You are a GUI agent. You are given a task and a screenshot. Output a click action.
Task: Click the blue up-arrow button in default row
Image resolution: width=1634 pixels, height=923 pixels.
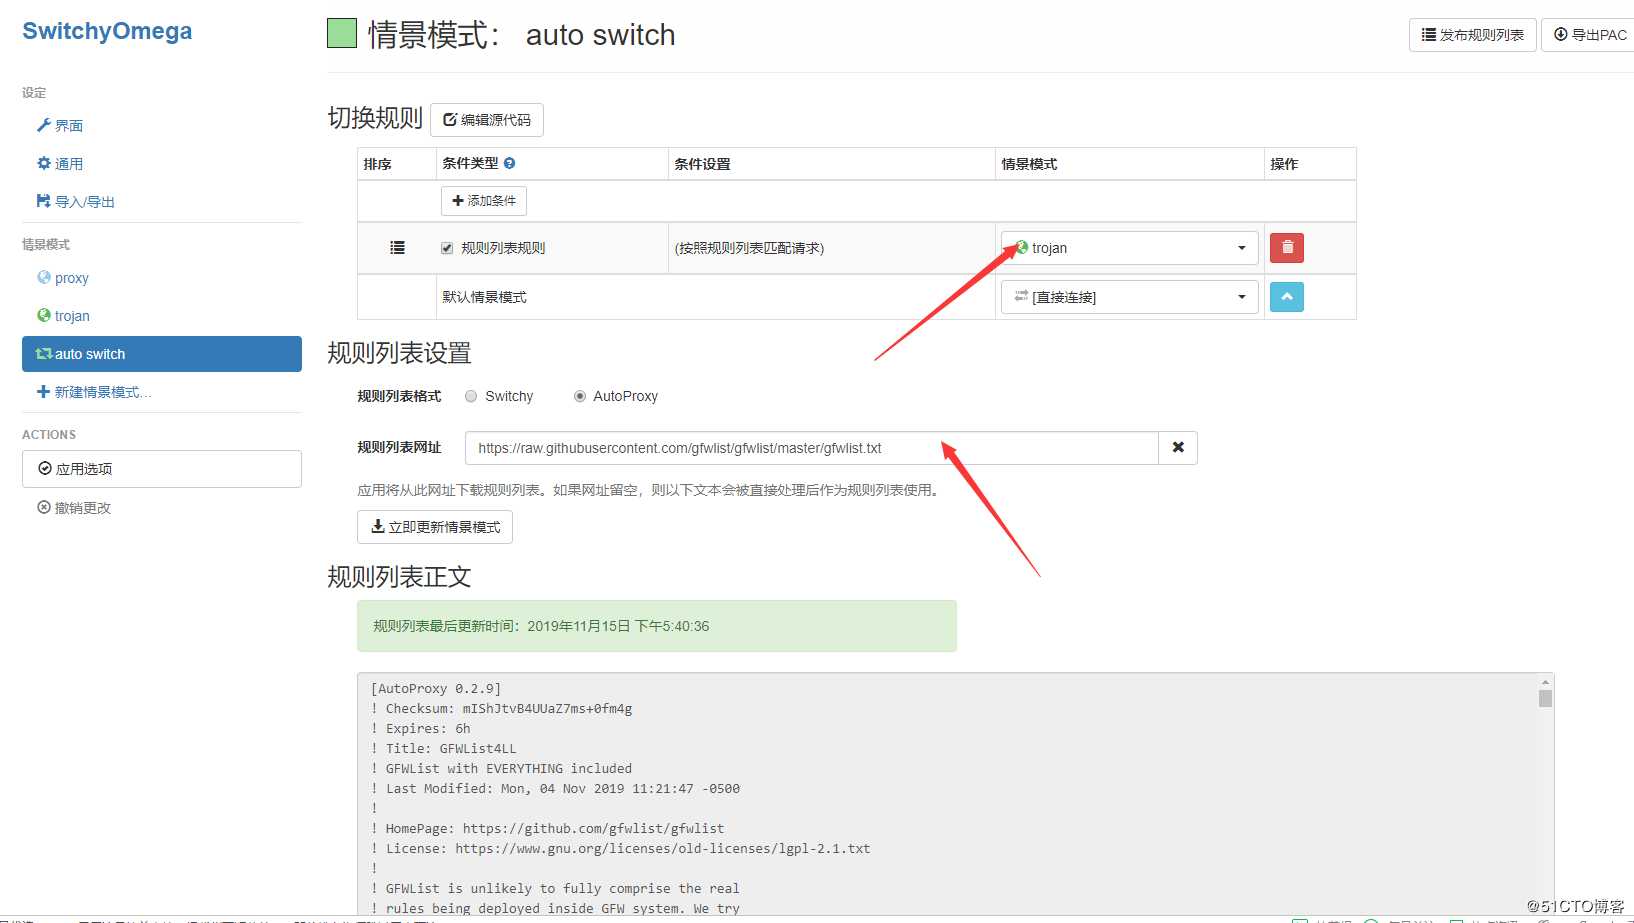coord(1287,297)
